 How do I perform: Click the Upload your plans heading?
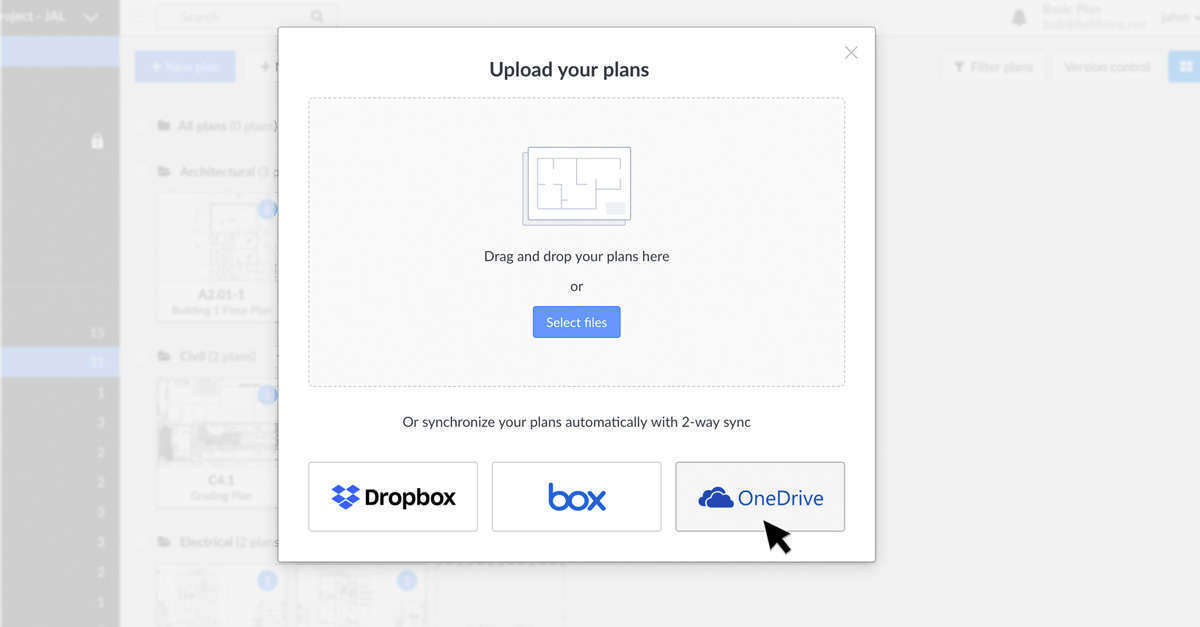[569, 70]
